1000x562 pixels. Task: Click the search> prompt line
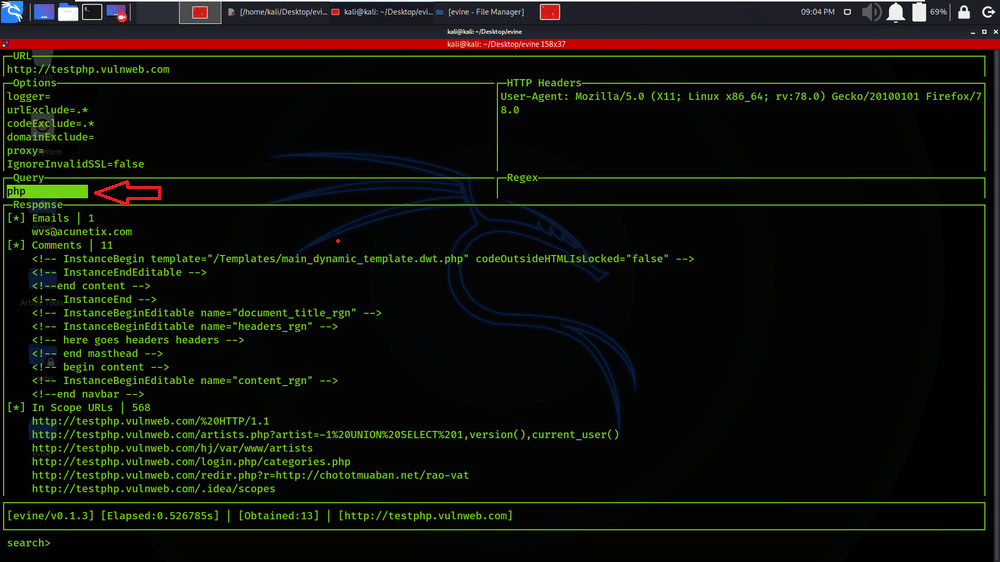click(x=29, y=543)
